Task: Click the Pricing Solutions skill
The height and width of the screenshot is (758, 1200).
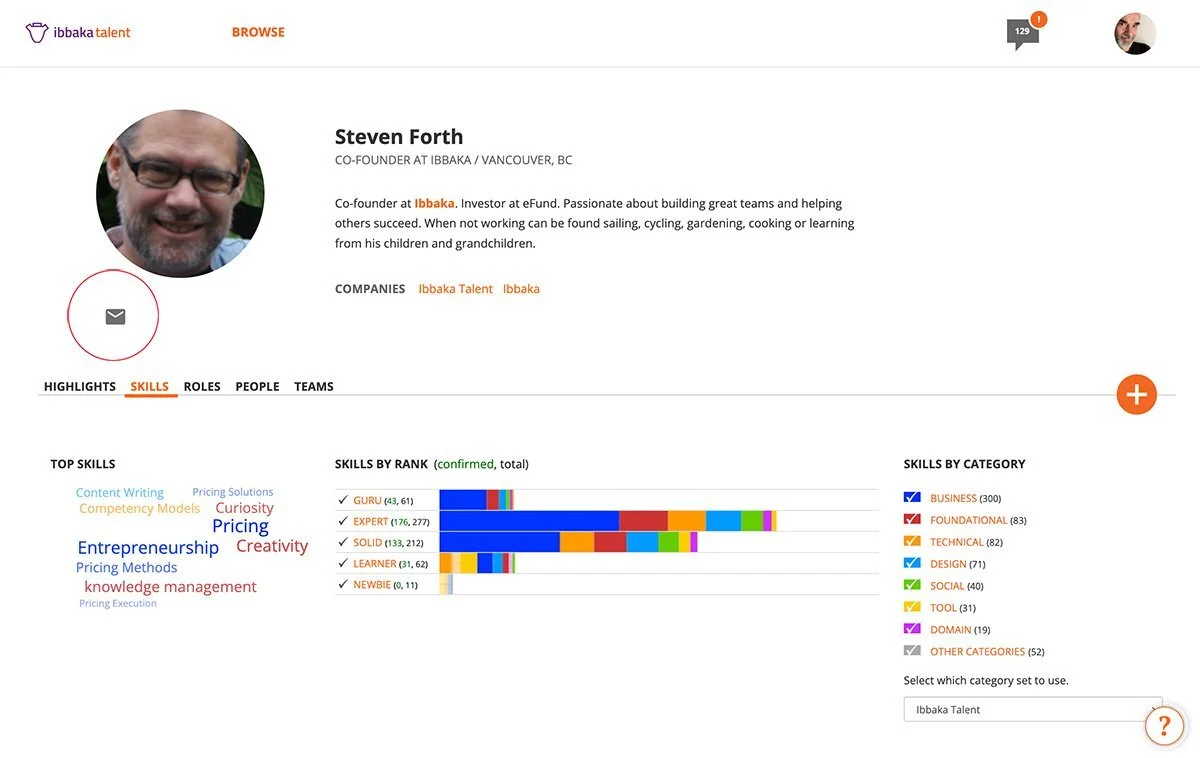Action: pos(232,492)
